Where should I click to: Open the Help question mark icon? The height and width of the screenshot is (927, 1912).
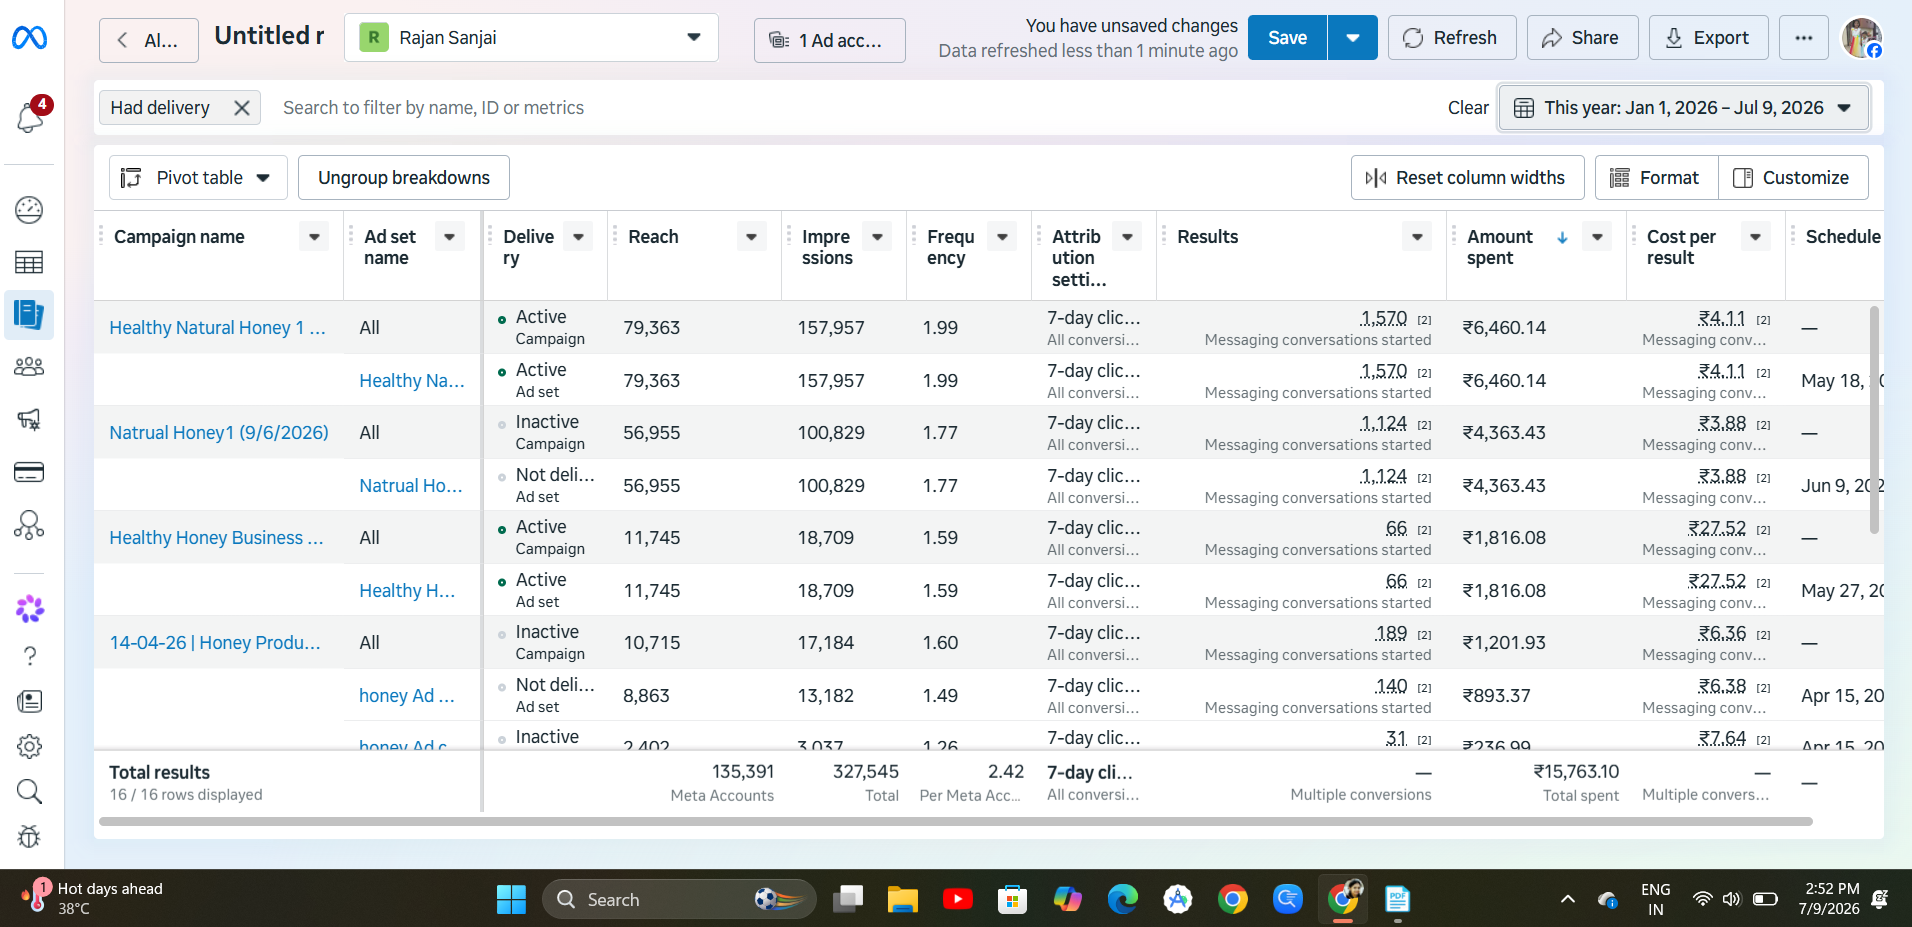coord(30,656)
